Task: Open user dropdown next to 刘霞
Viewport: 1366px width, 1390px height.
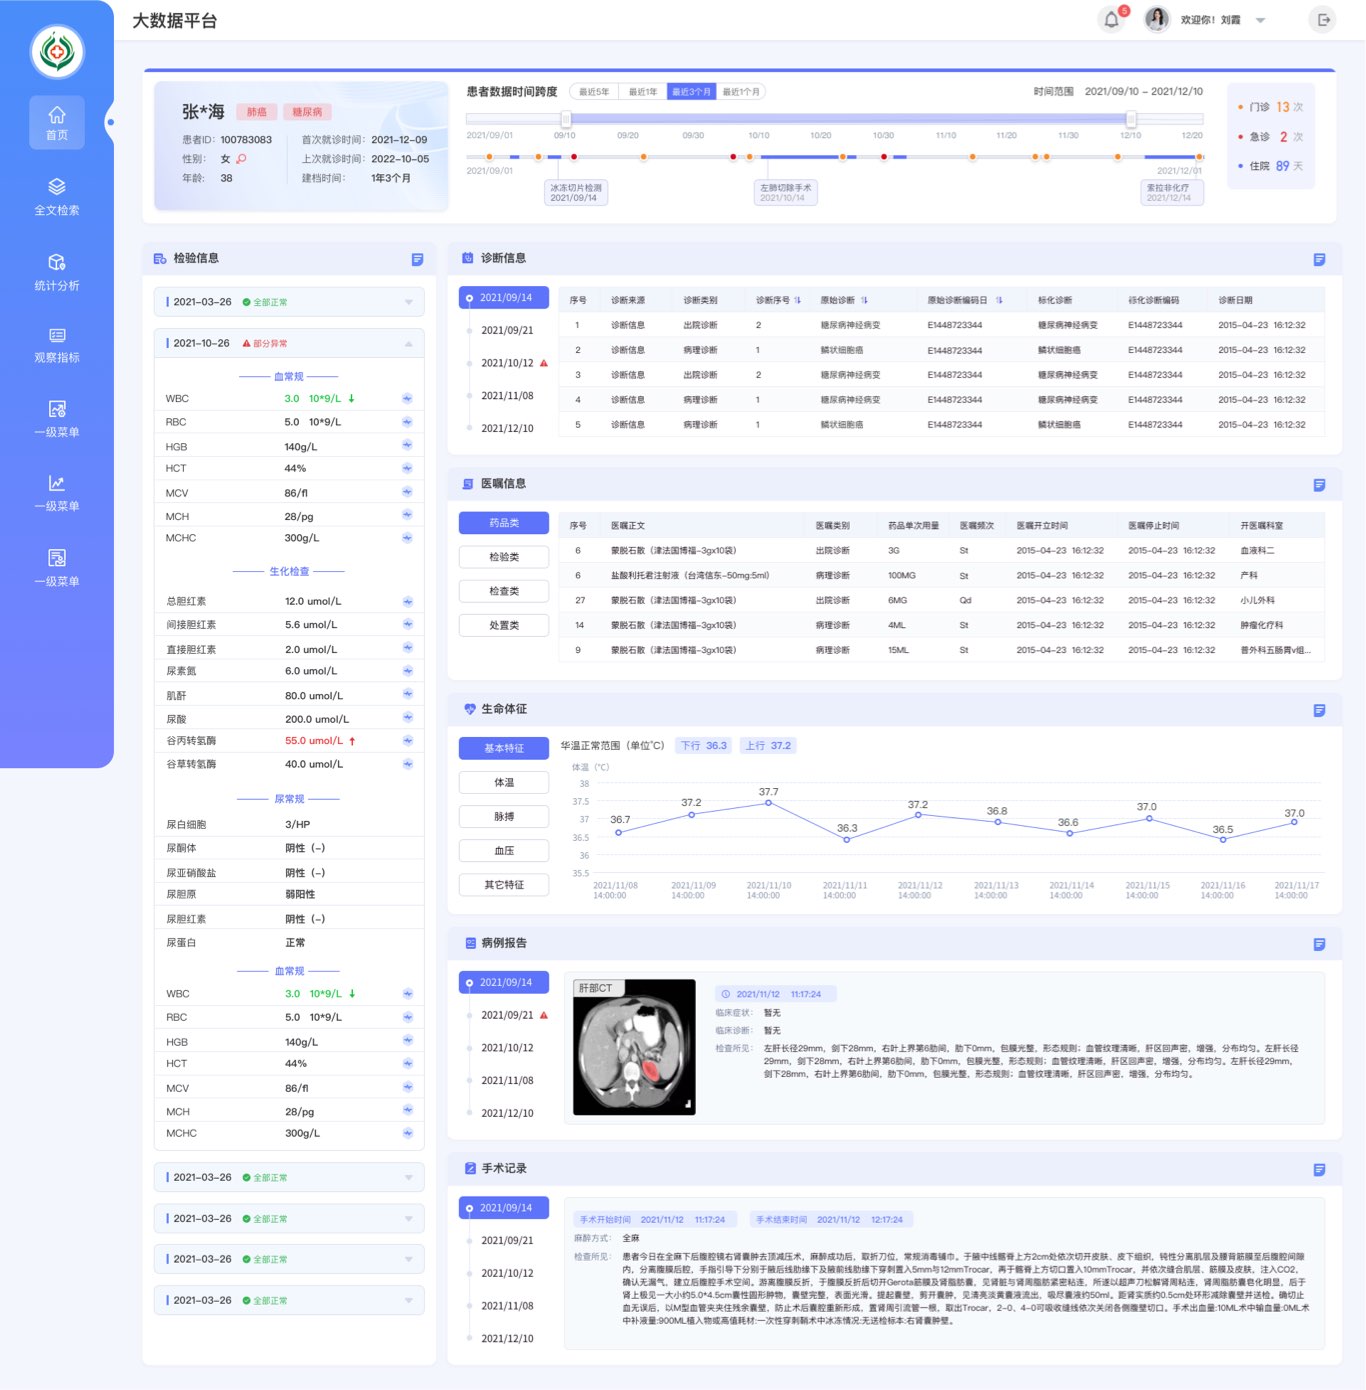Action: (1260, 21)
